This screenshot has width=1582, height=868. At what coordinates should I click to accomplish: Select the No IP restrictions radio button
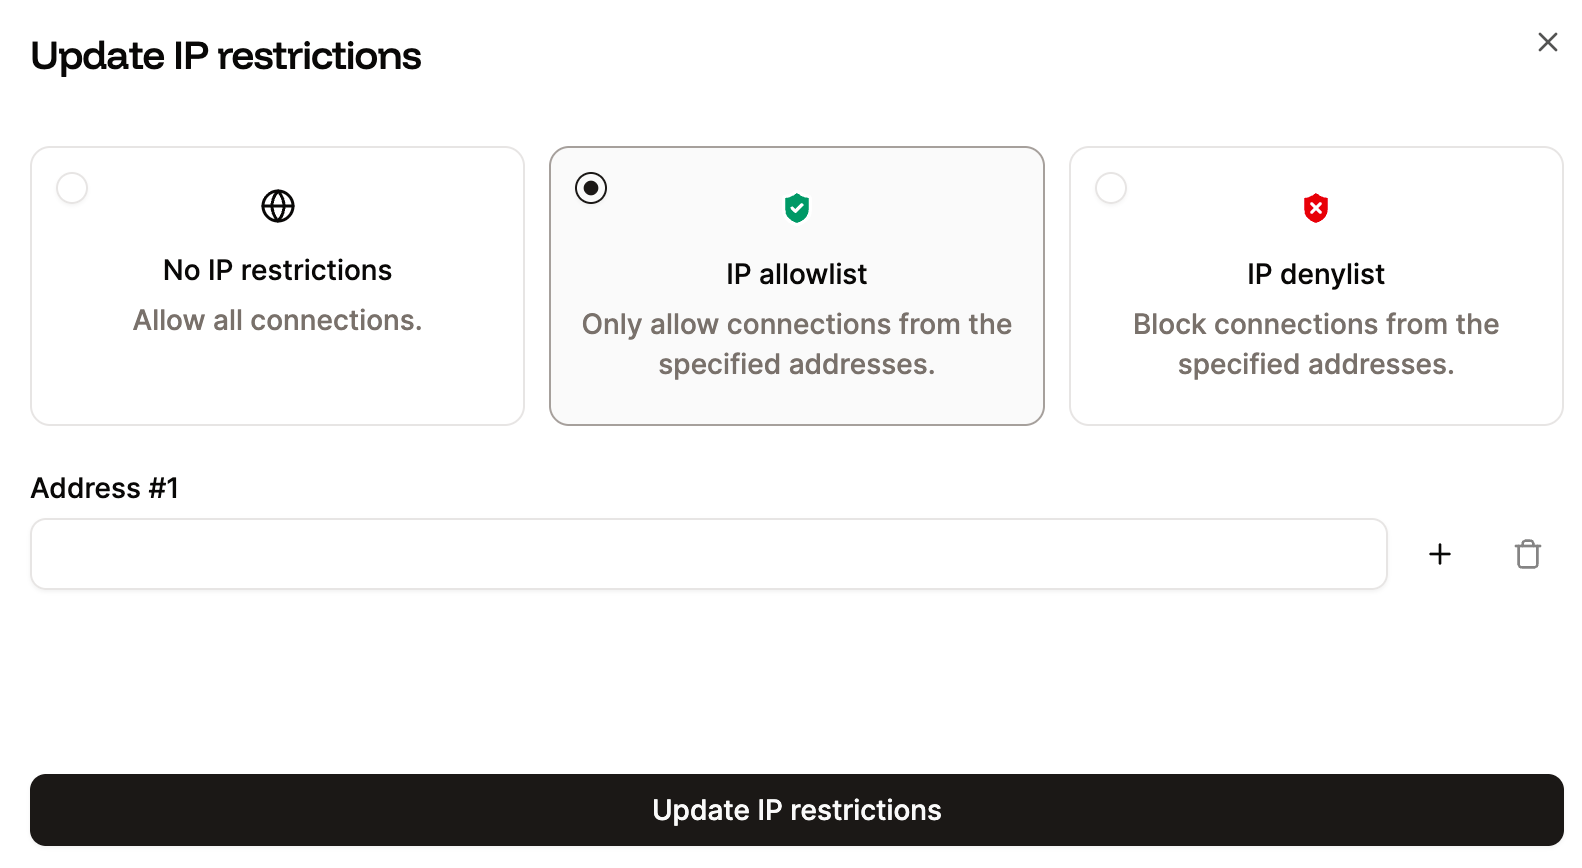71,187
